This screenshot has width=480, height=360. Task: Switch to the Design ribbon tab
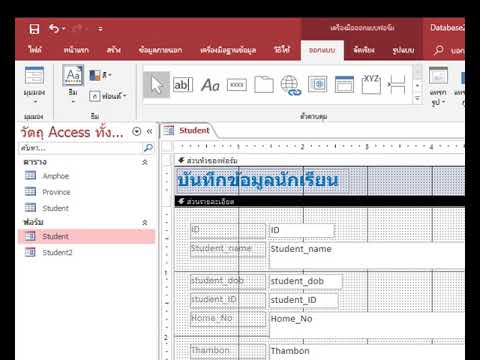point(322,50)
